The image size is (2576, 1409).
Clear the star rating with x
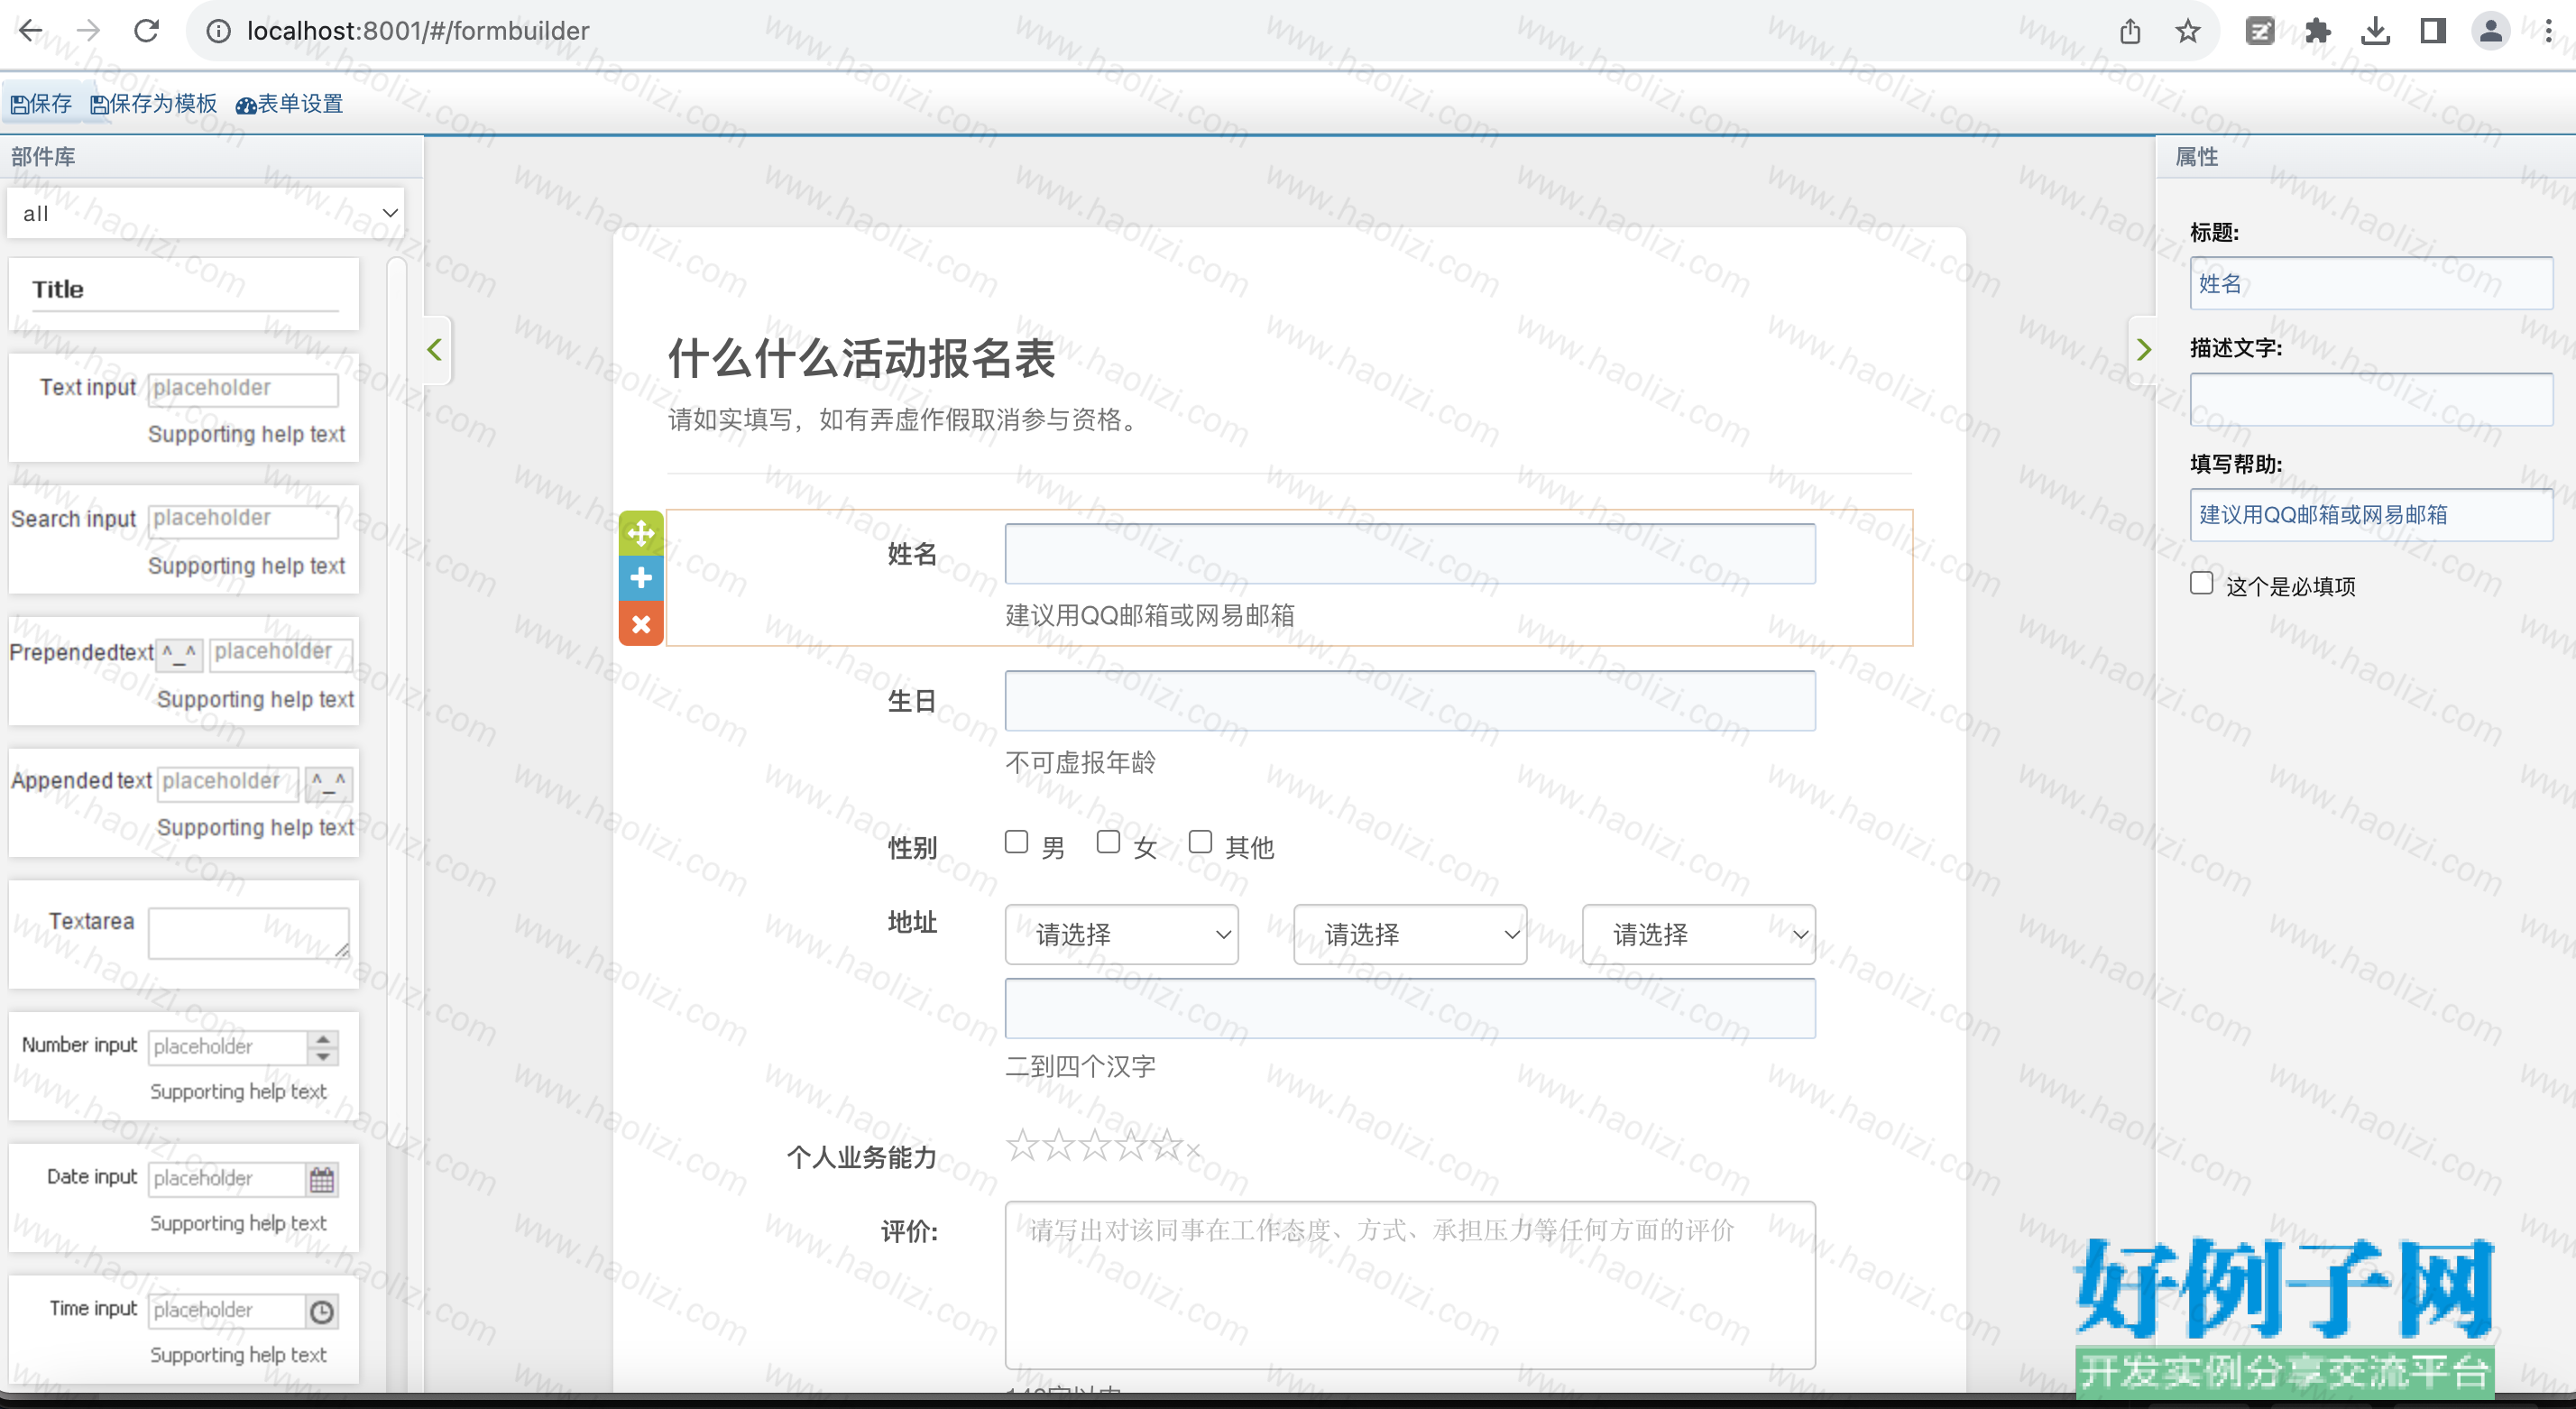point(1193,1150)
